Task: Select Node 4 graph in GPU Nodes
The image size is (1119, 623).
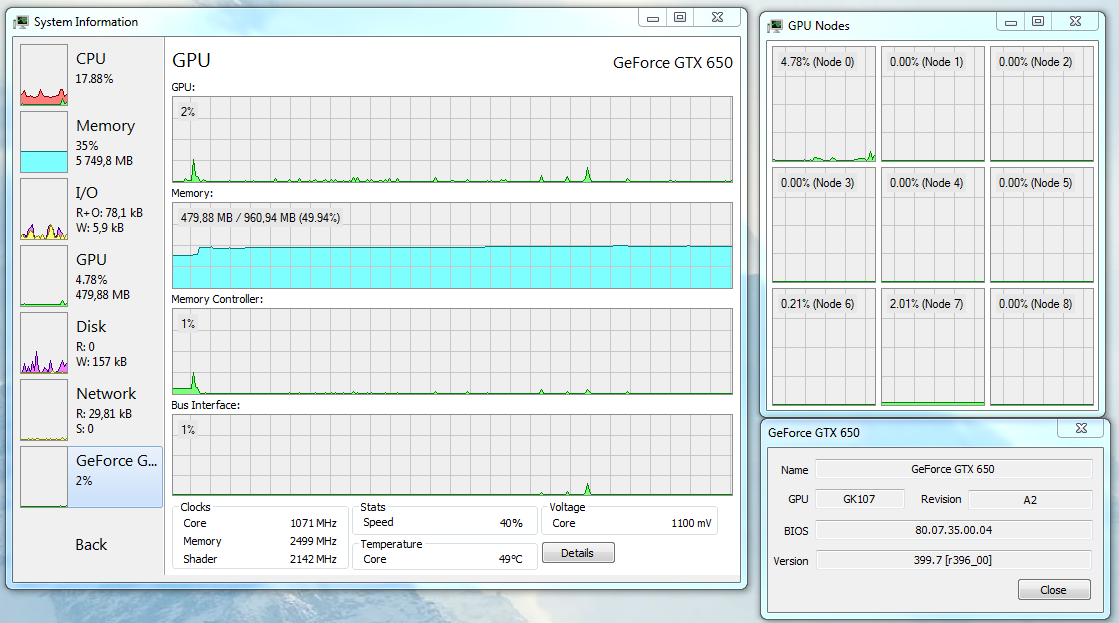Action: coord(933,225)
